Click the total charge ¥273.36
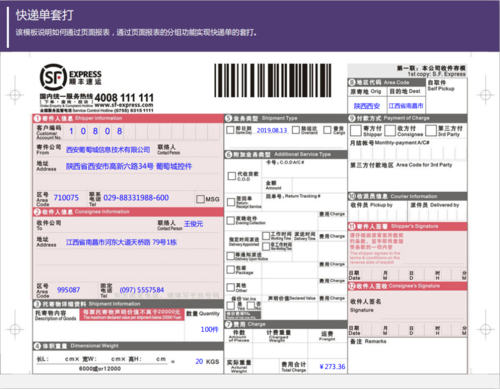Screen dimensions: 500x389 point(332,367)
